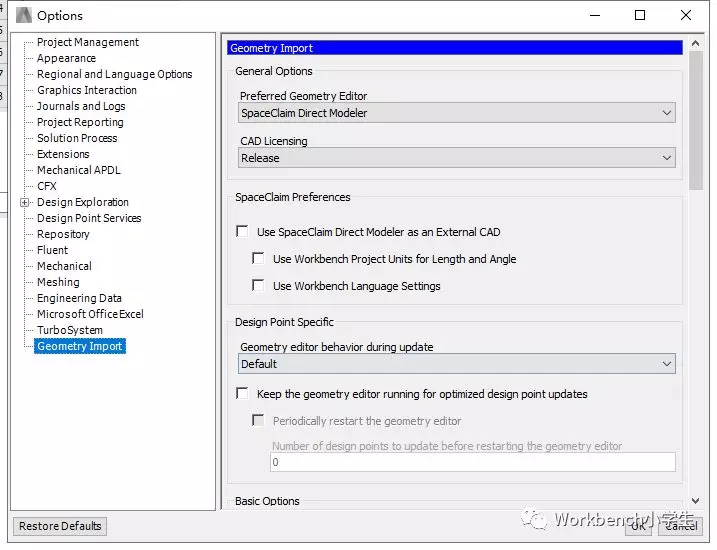Enable SpaceClaim Direct Modeler as External CAD
Screen dimensions: 717x550
[x=242, y=231]
